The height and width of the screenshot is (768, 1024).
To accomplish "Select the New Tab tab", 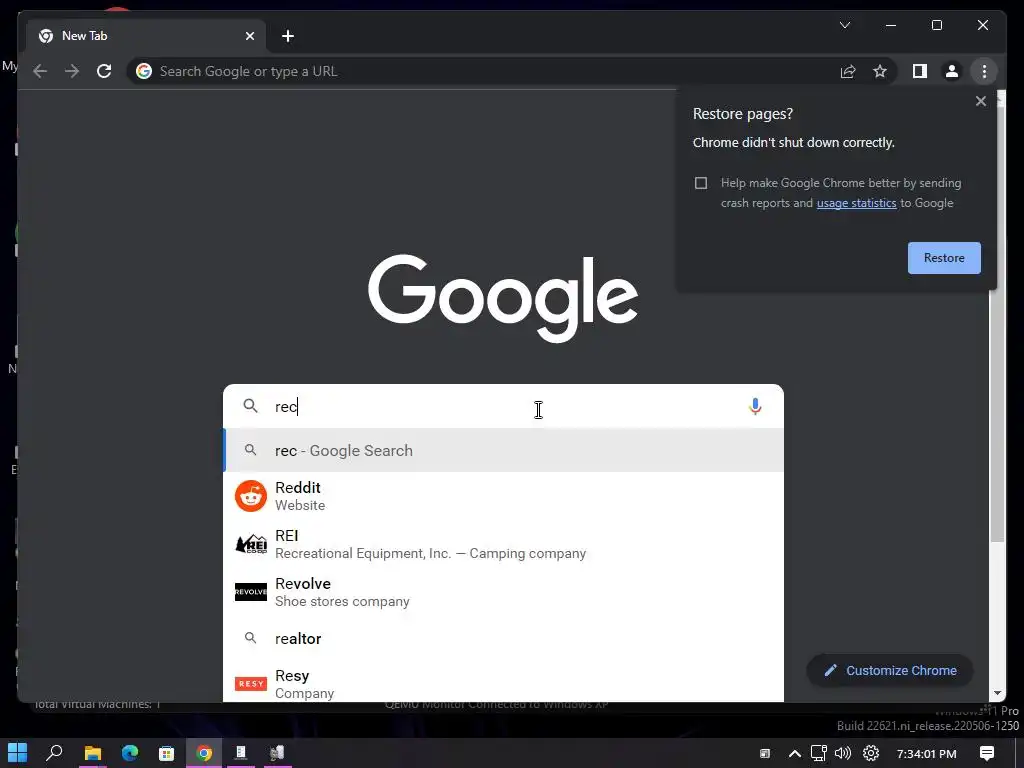I will click(146, 36).
